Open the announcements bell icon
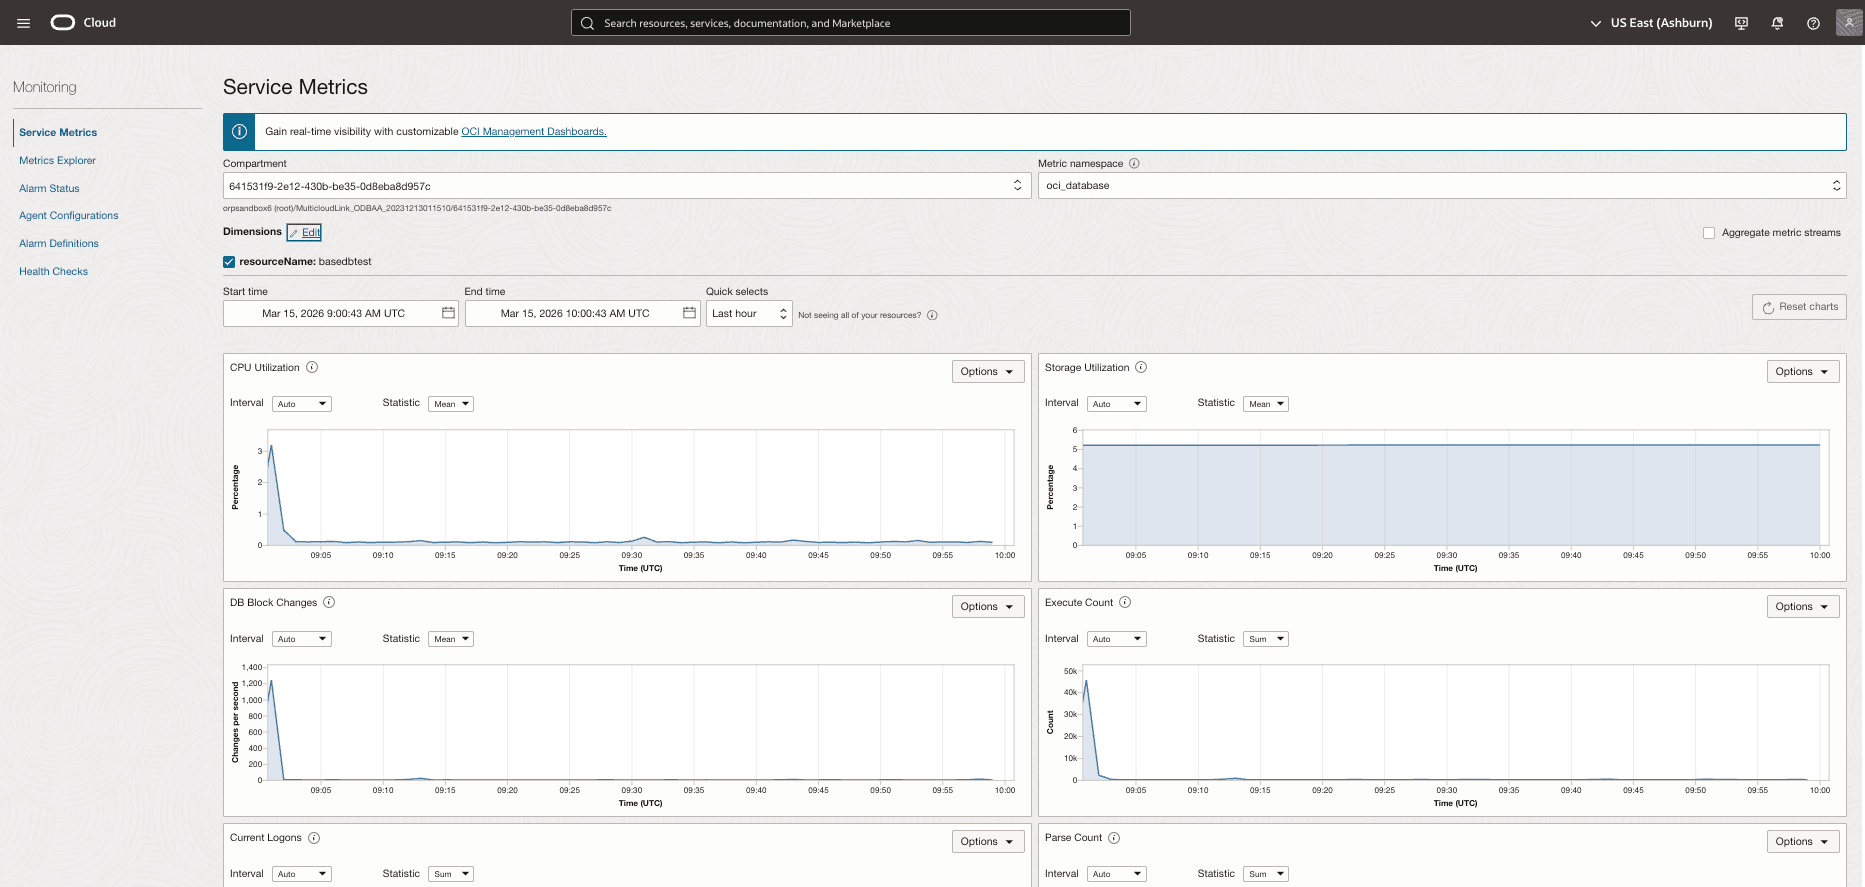Viewport: 1865px width, 887px height. click(1777, 23)
